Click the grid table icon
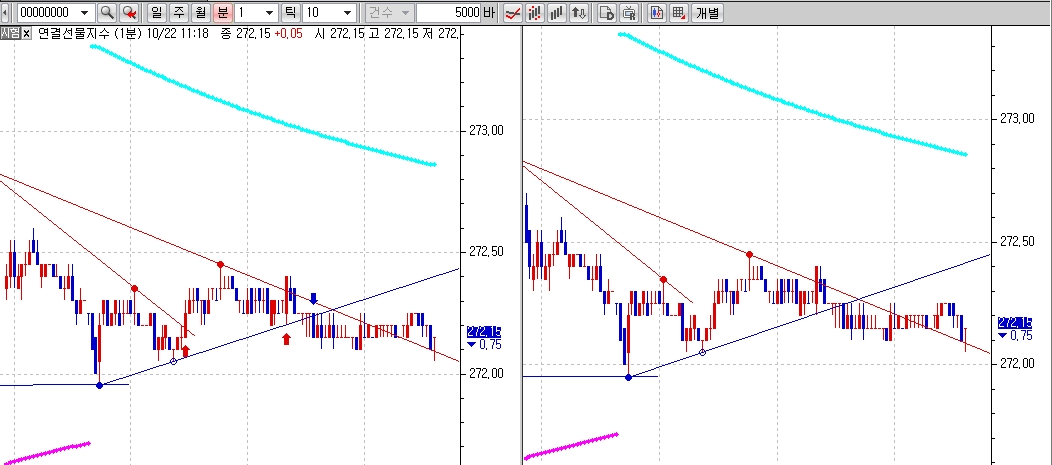1052x465 pixels. 679,13
